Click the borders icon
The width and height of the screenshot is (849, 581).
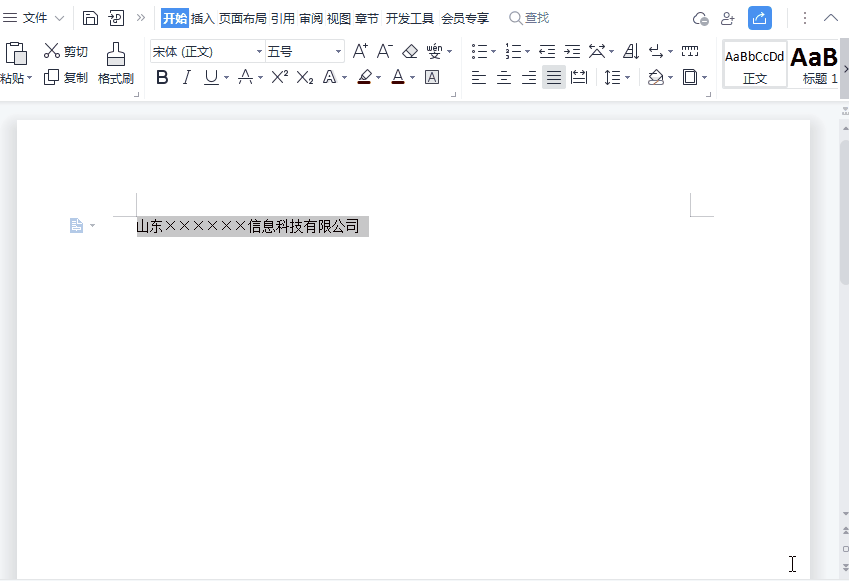[690, 77]
